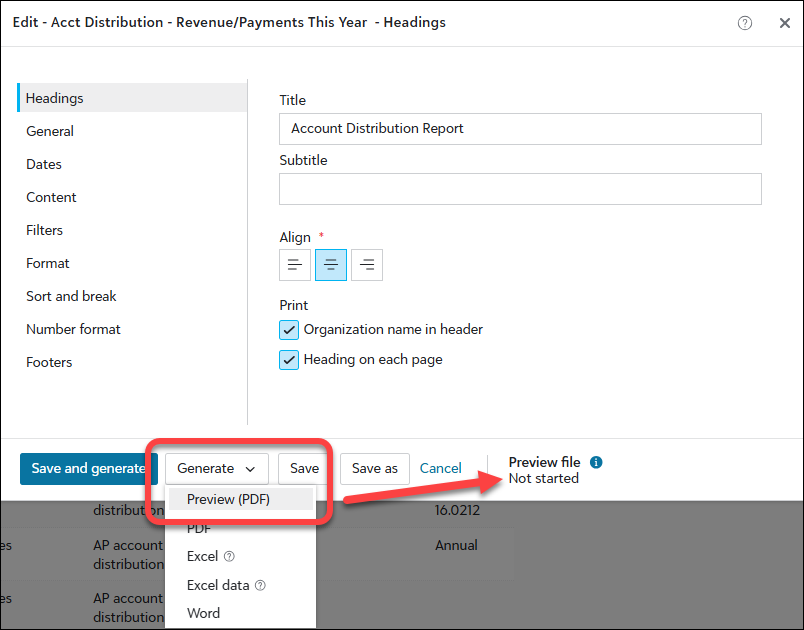The image size is (804, 630).
Task: Click help icon next to Excel option
Action: (229, 557)
